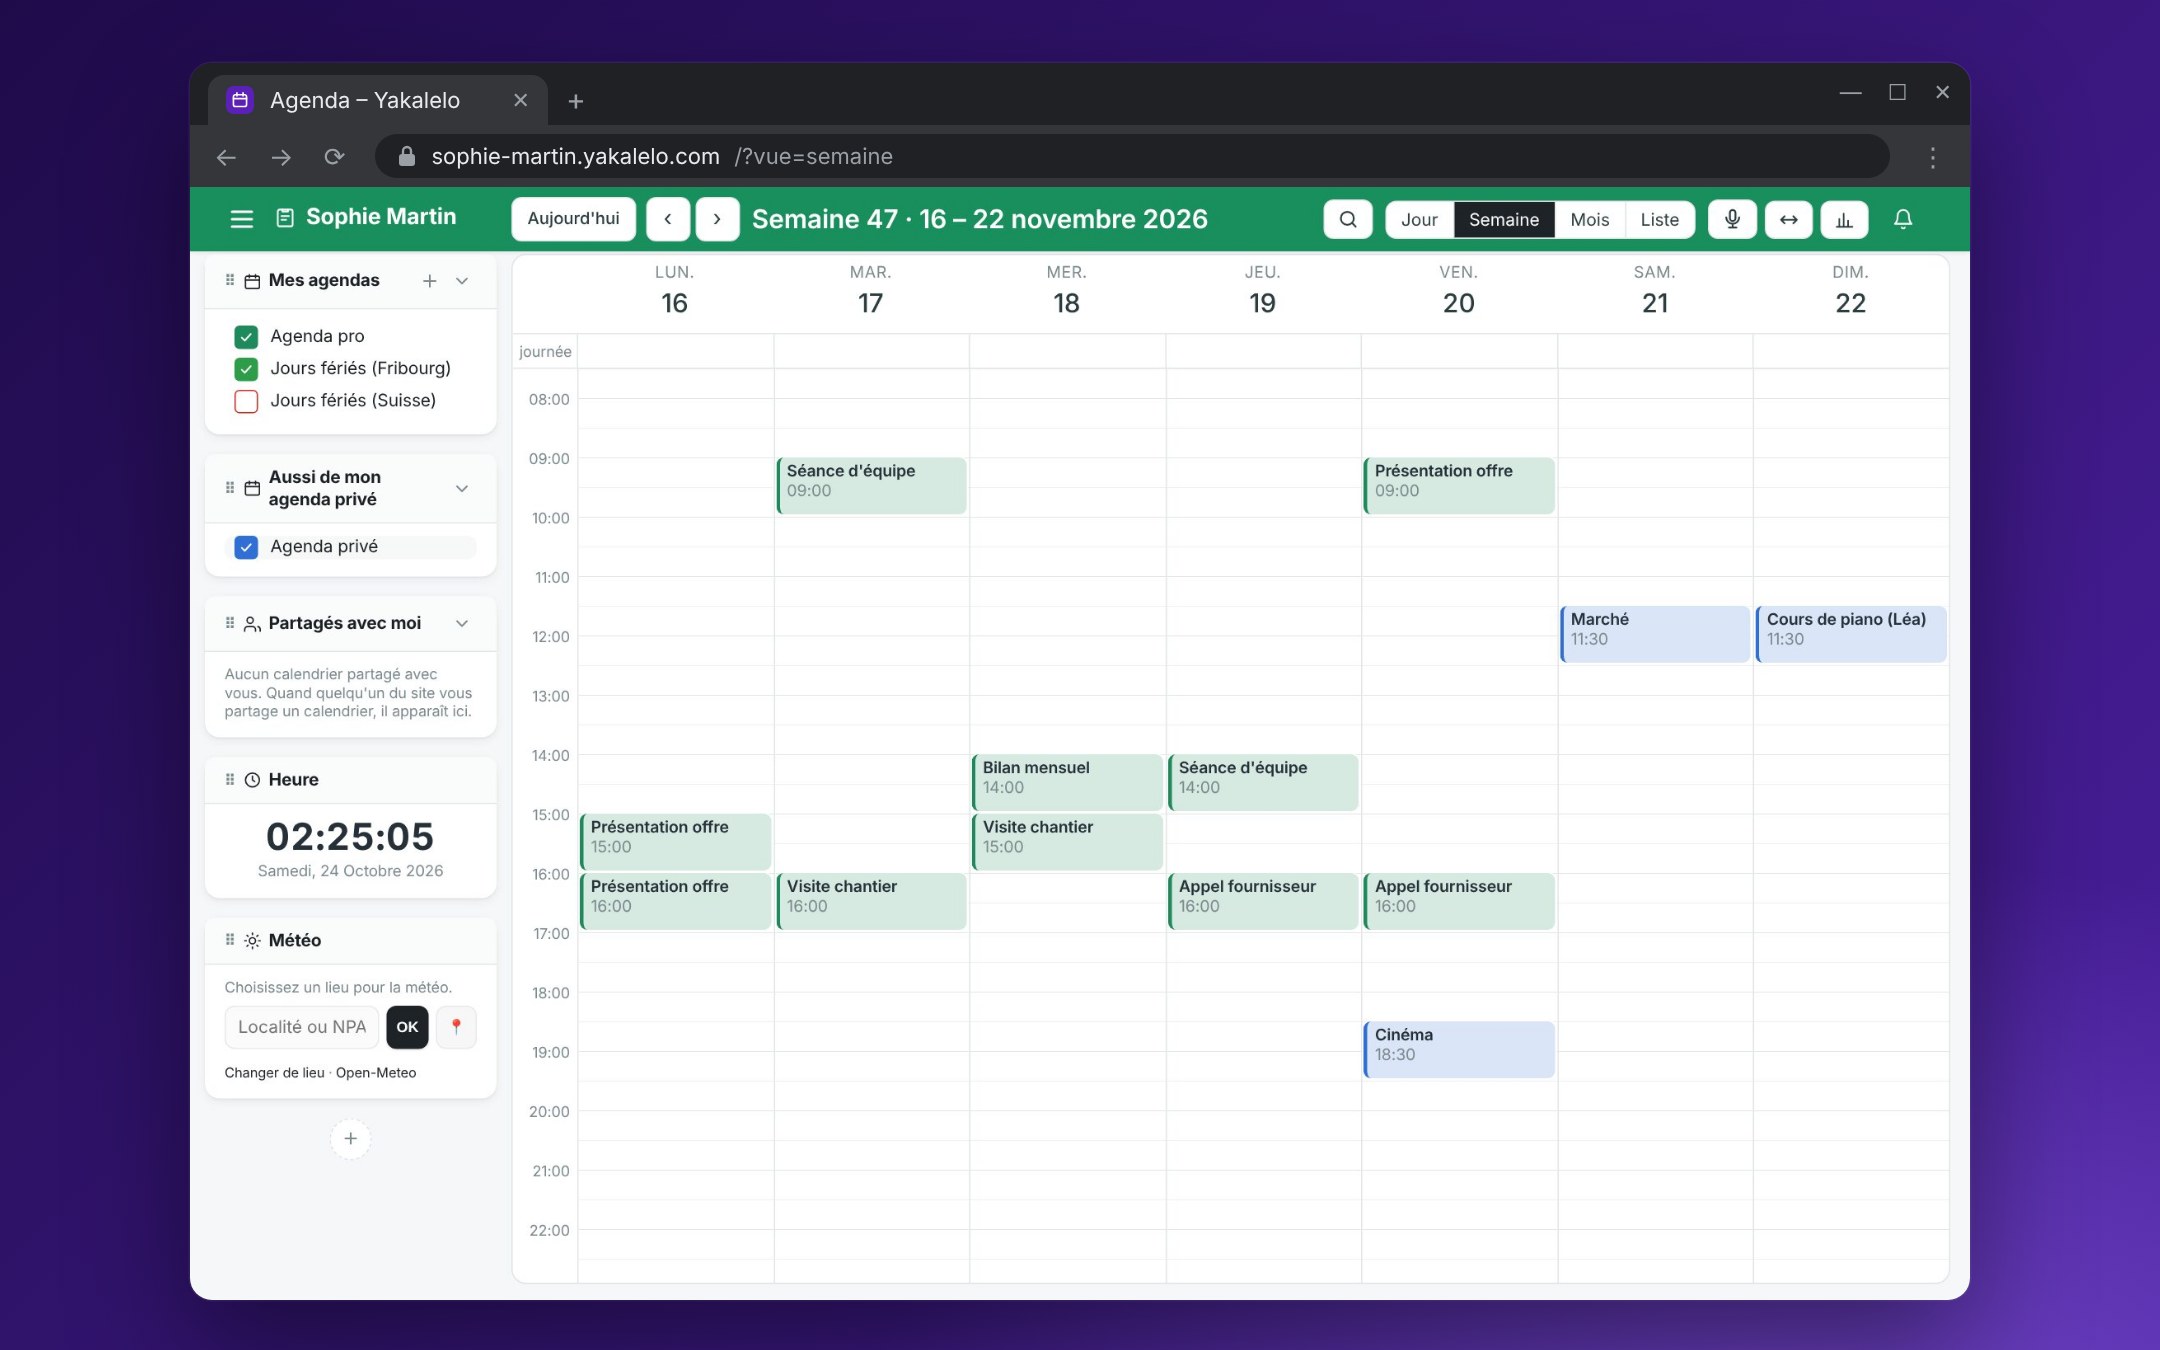Click the Open-Meteo link
The image size is (2160, 1350).
376,1073
